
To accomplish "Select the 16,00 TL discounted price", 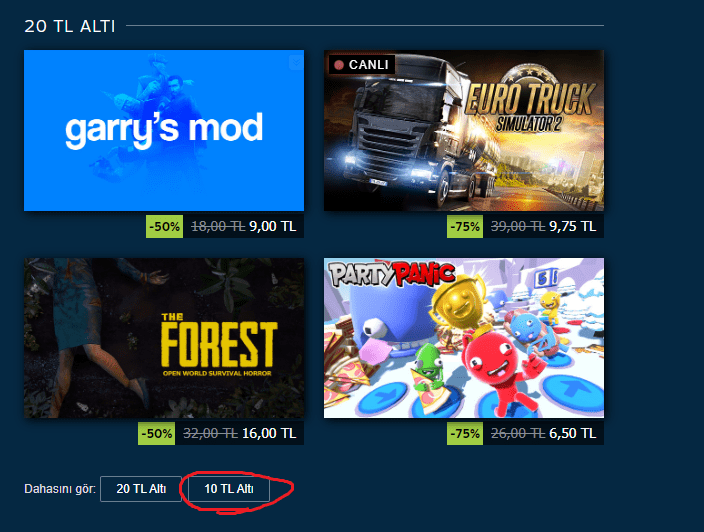I will pos(269,433).
